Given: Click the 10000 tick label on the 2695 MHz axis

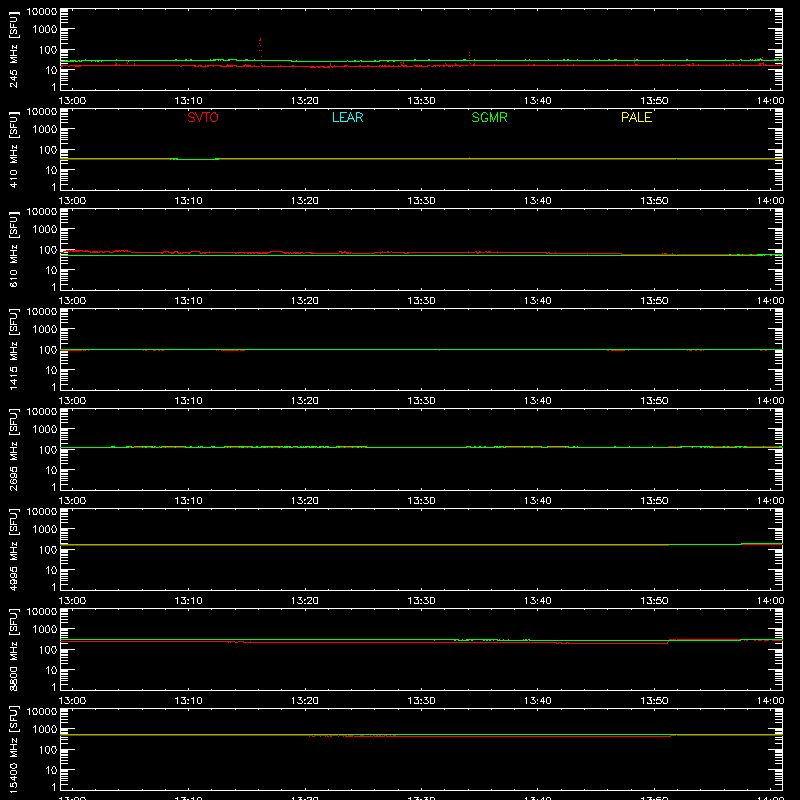Looking at the screenshot, I should 42,412.
